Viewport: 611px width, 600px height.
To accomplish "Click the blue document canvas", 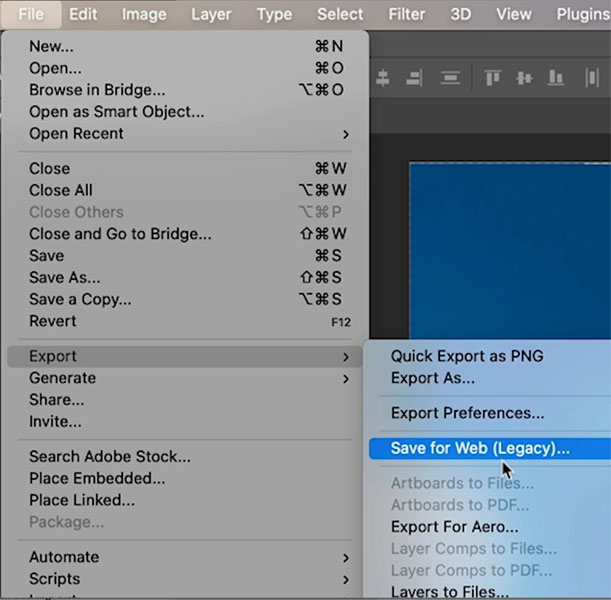I will [510, 251].
